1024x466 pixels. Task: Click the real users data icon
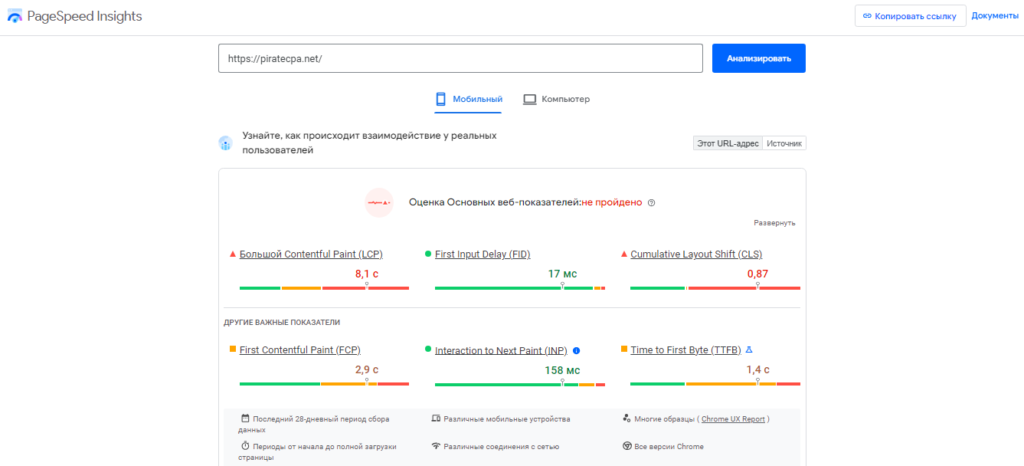click(x=225, y=144)
